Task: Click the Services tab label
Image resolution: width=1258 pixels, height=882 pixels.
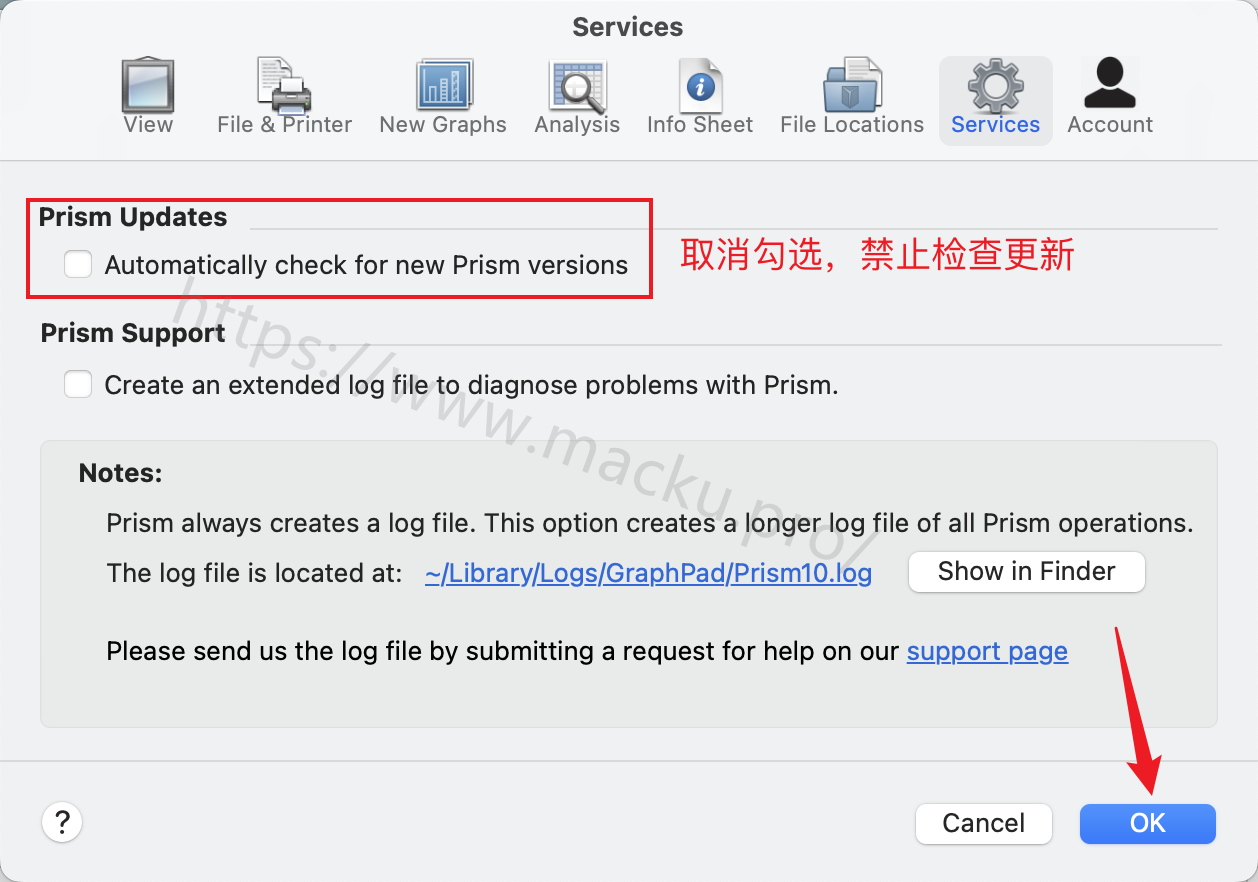Action: click(x=995, y=125)
